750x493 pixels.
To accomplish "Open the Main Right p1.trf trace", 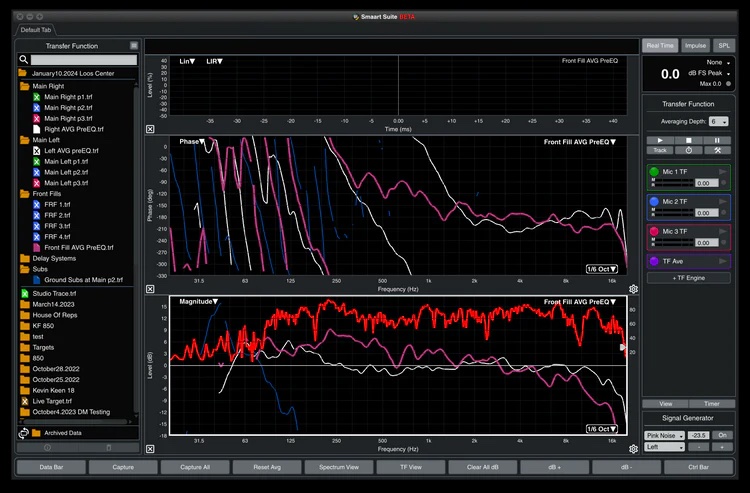I will pyautogui.click(x=66, y=97).
